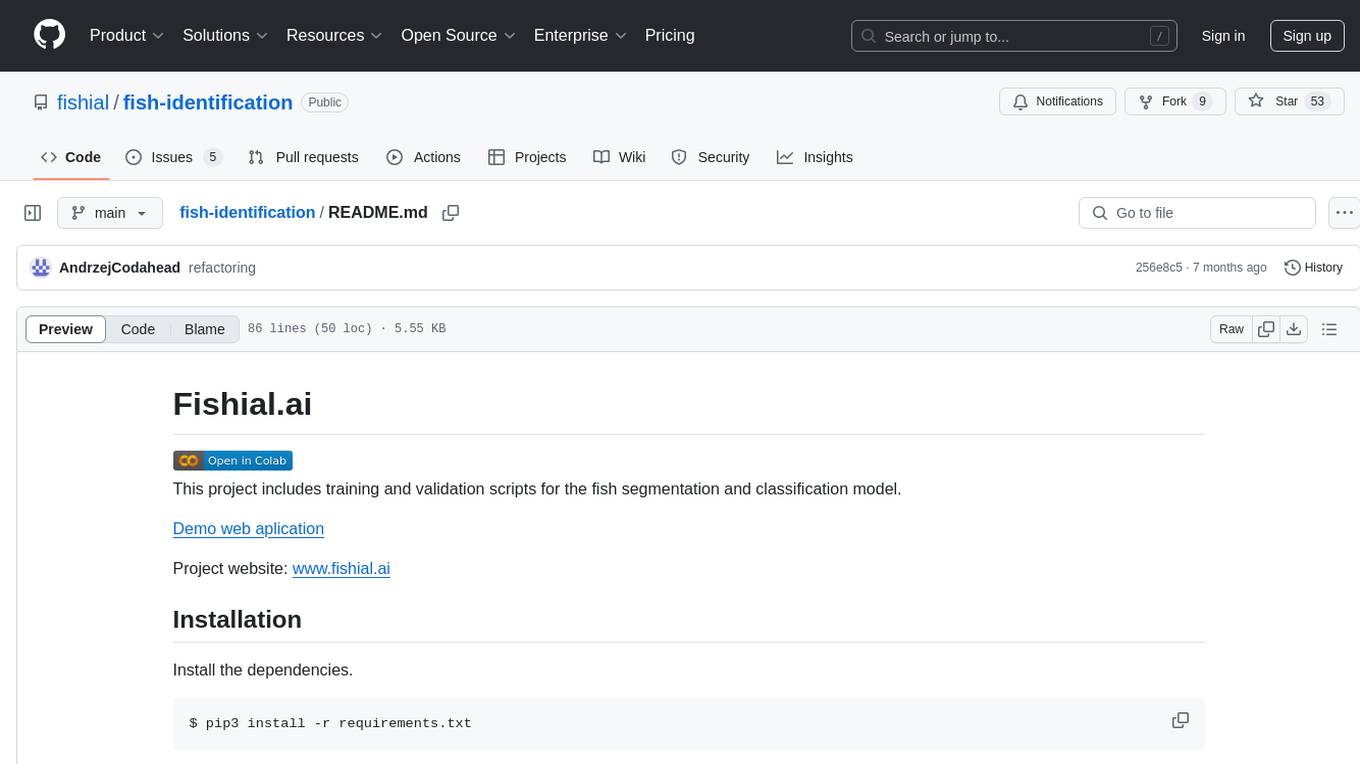This screenshot has height=764, width=1360.
Task: Visit the www.fishial.ai link
Action: click(x=341, y=568)
